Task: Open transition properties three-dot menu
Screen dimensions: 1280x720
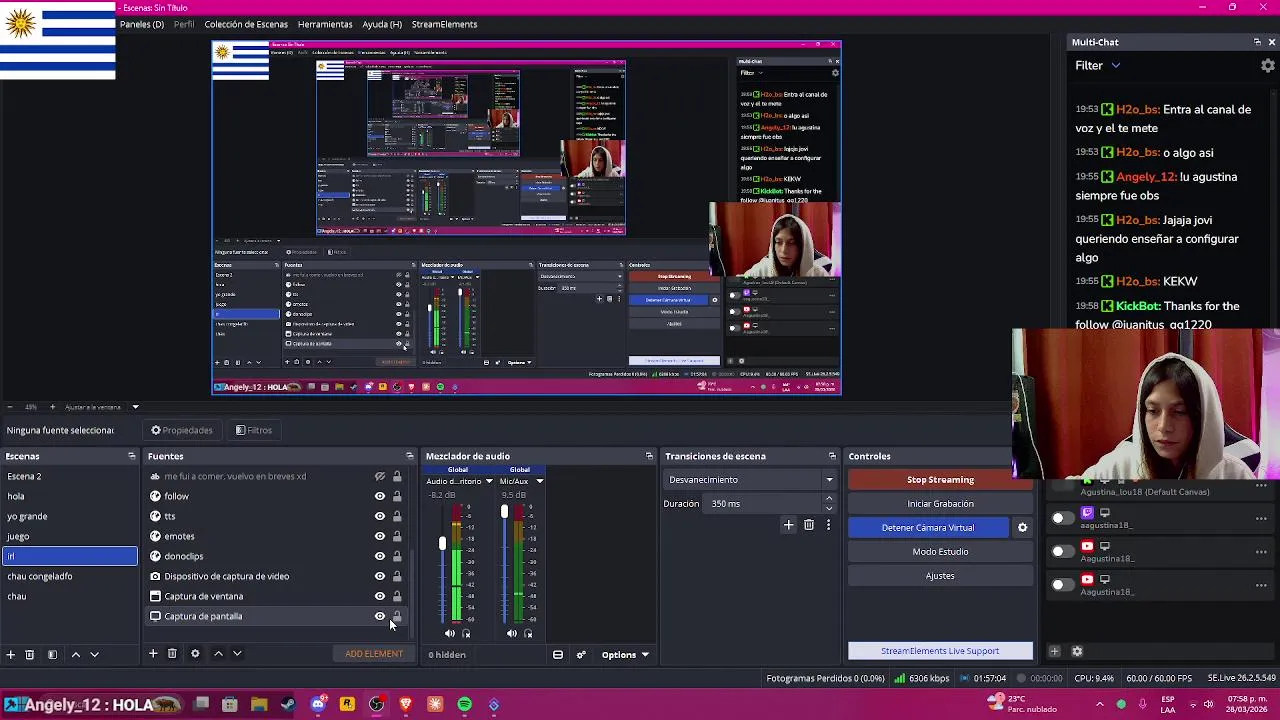Action: pyautogui.click(x=828, y=524)
